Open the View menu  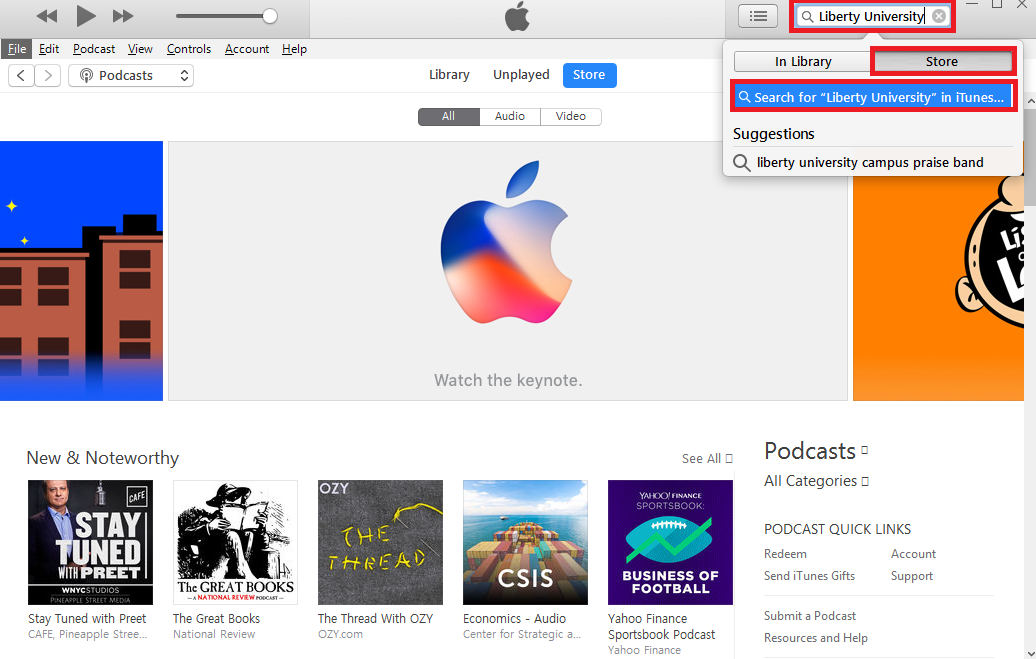tap(140, 49)
